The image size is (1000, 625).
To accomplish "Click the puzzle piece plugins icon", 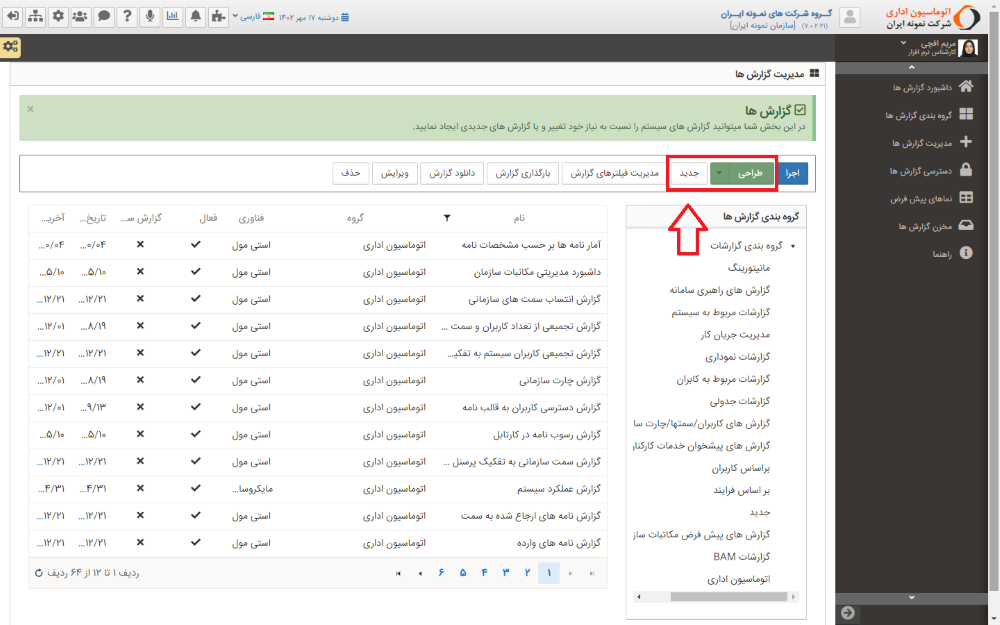I will click(x=218, y=14).
